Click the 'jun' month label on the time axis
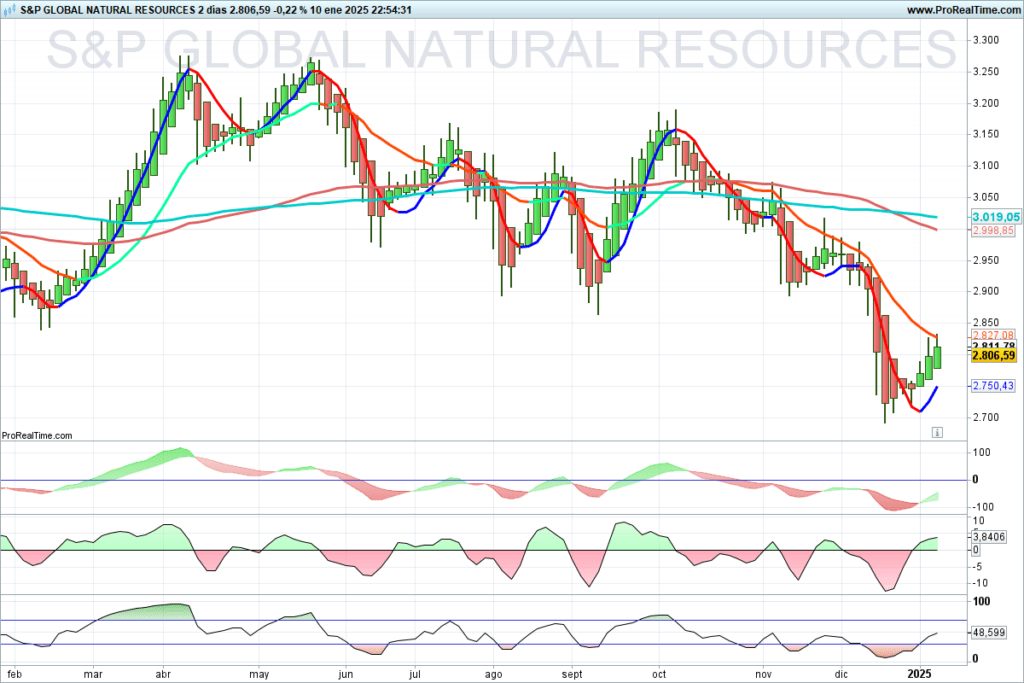 pos(345,674)
